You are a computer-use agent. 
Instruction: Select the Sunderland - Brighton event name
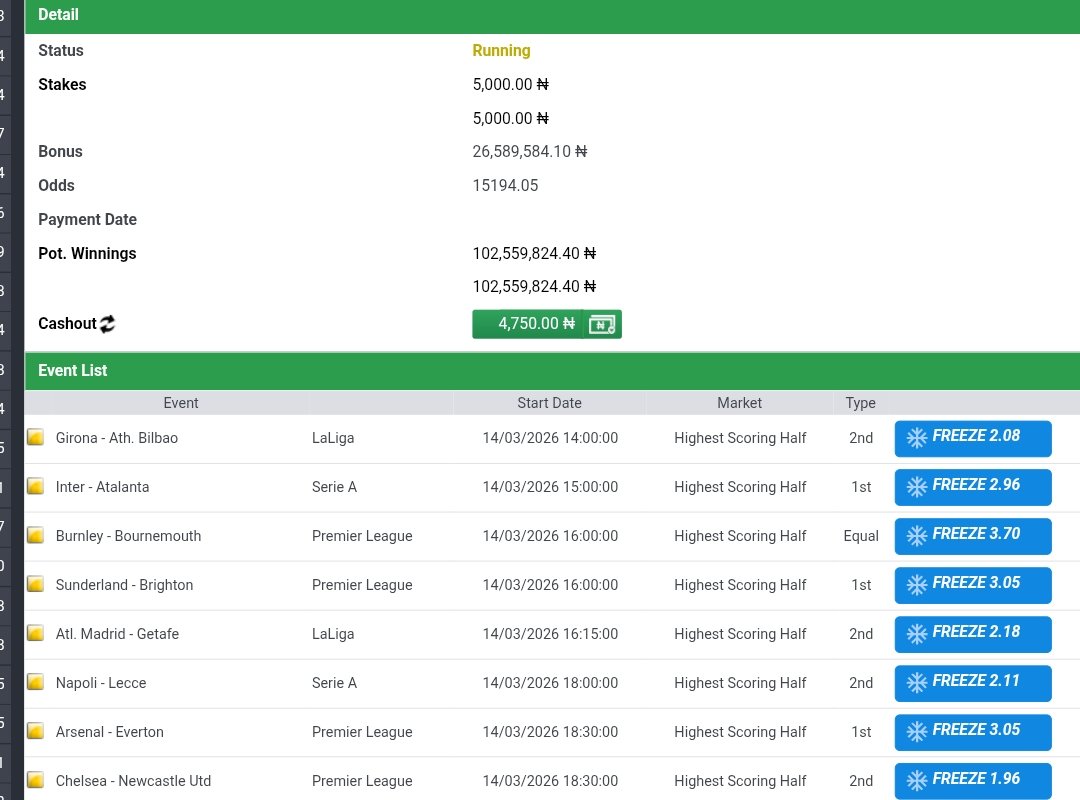pos(124,585)
